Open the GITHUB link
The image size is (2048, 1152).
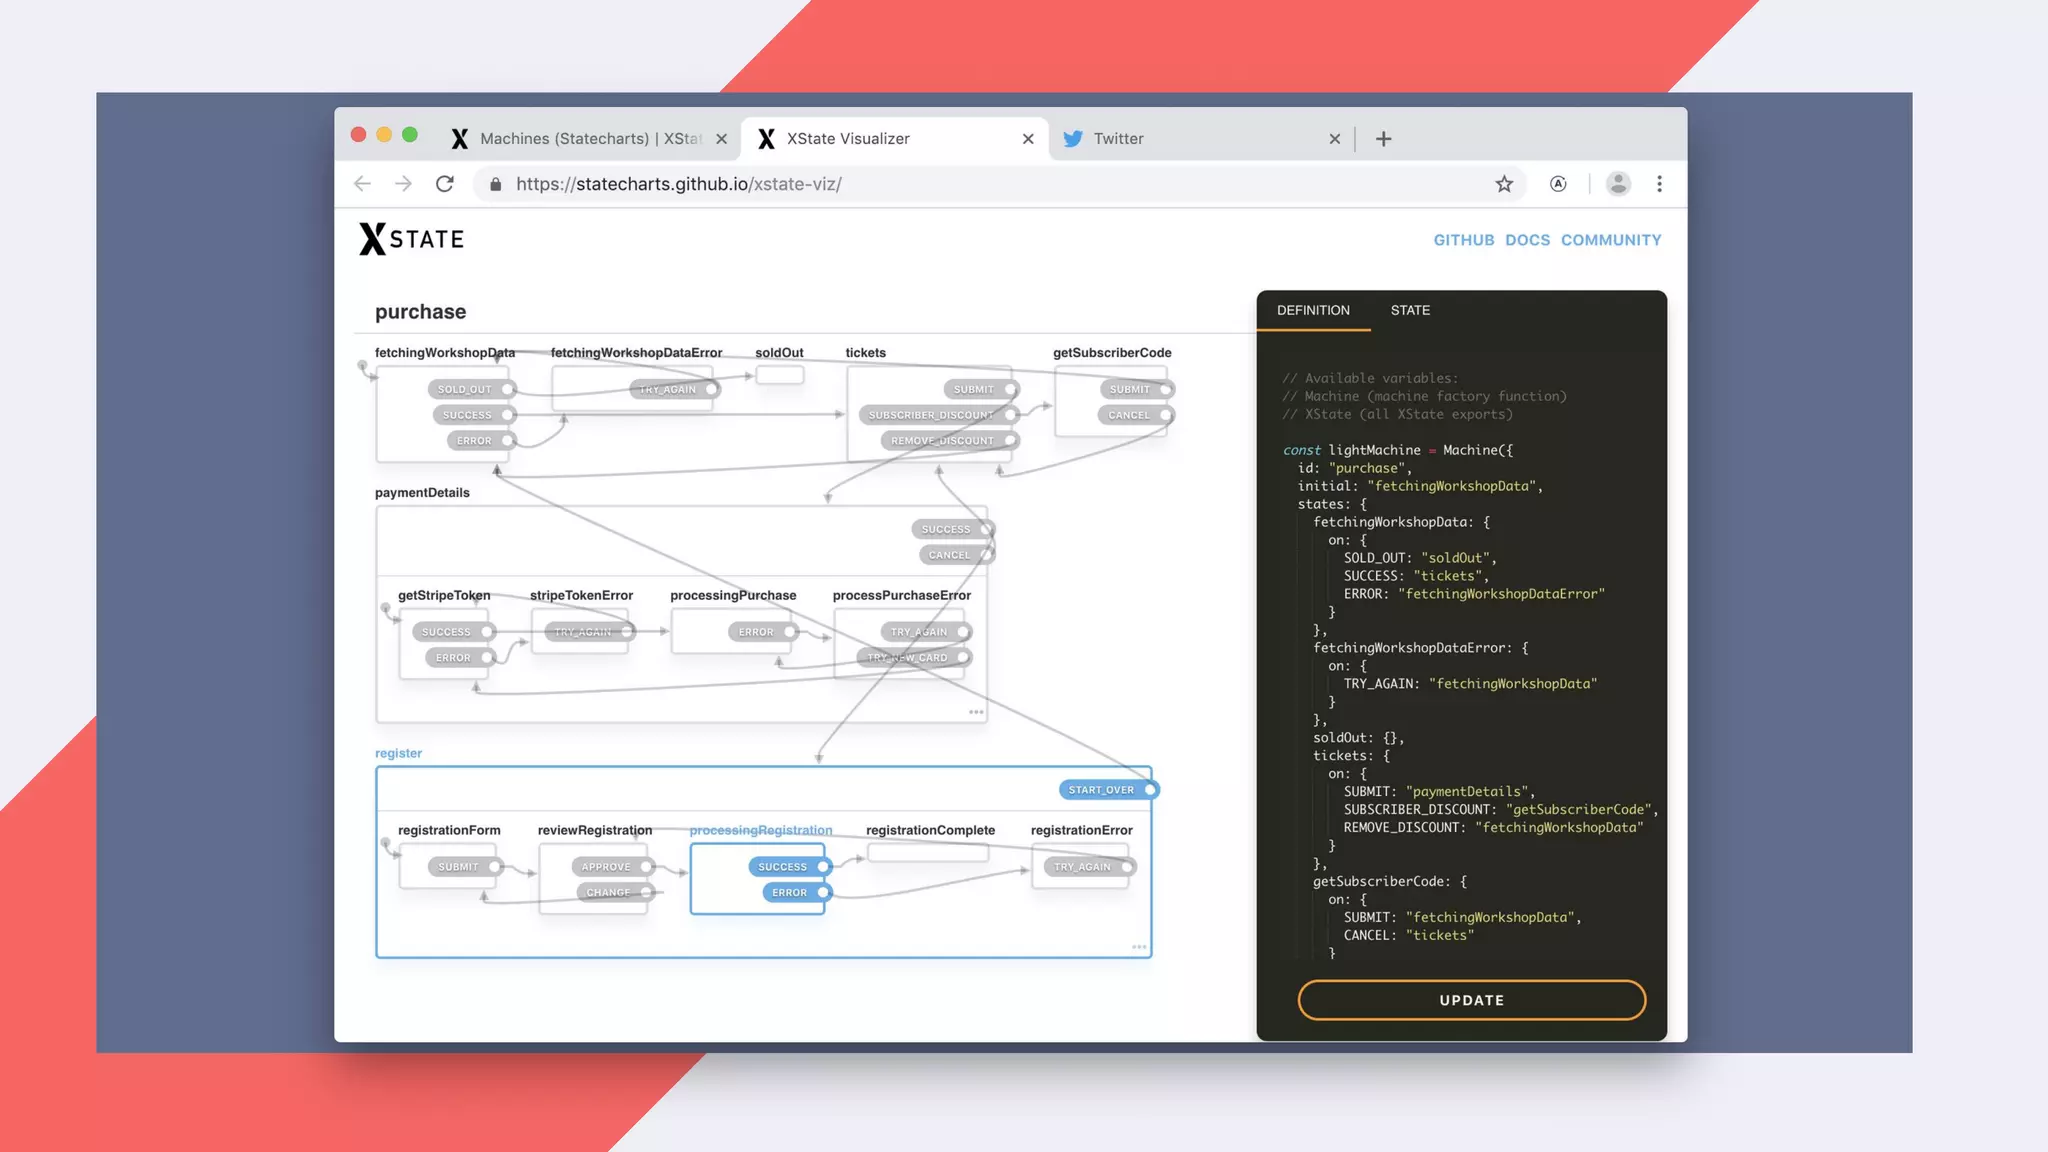pos(1463,240)
